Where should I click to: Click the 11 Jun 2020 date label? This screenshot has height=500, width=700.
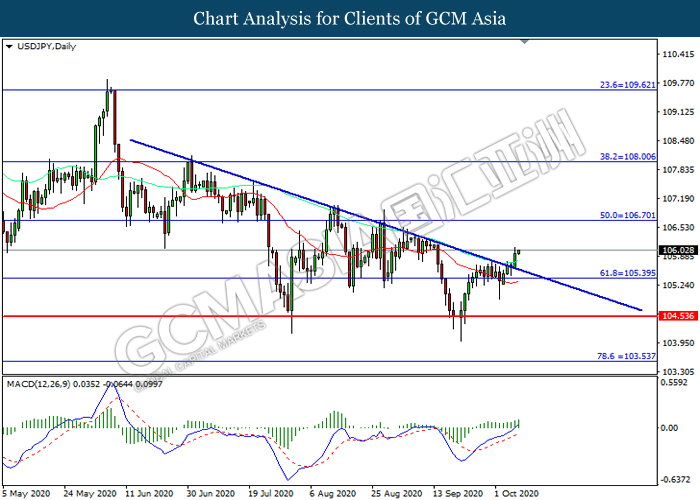point(149,493)
